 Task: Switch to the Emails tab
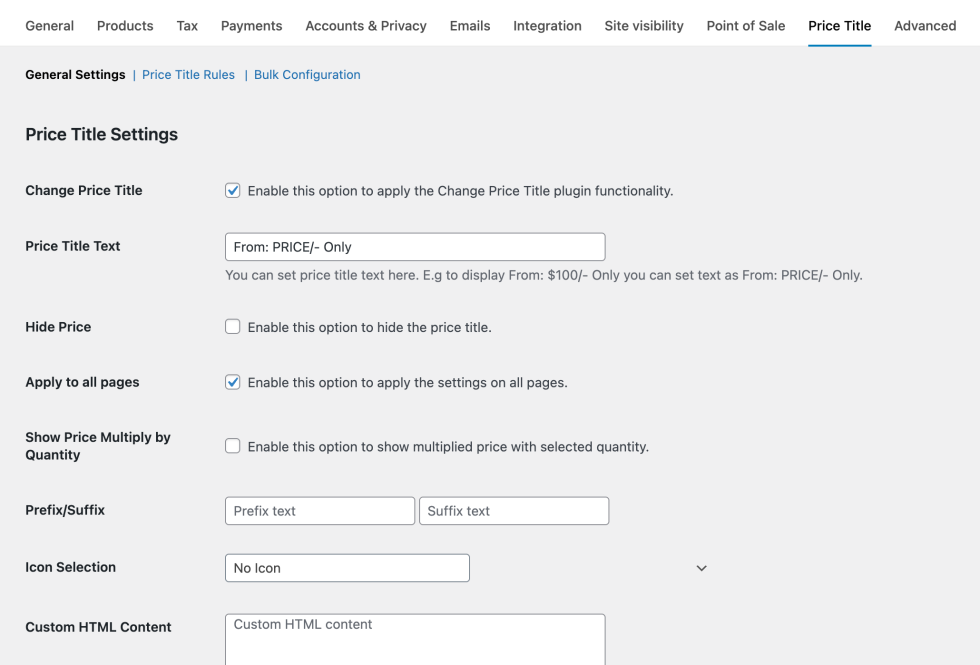point(470,25)
